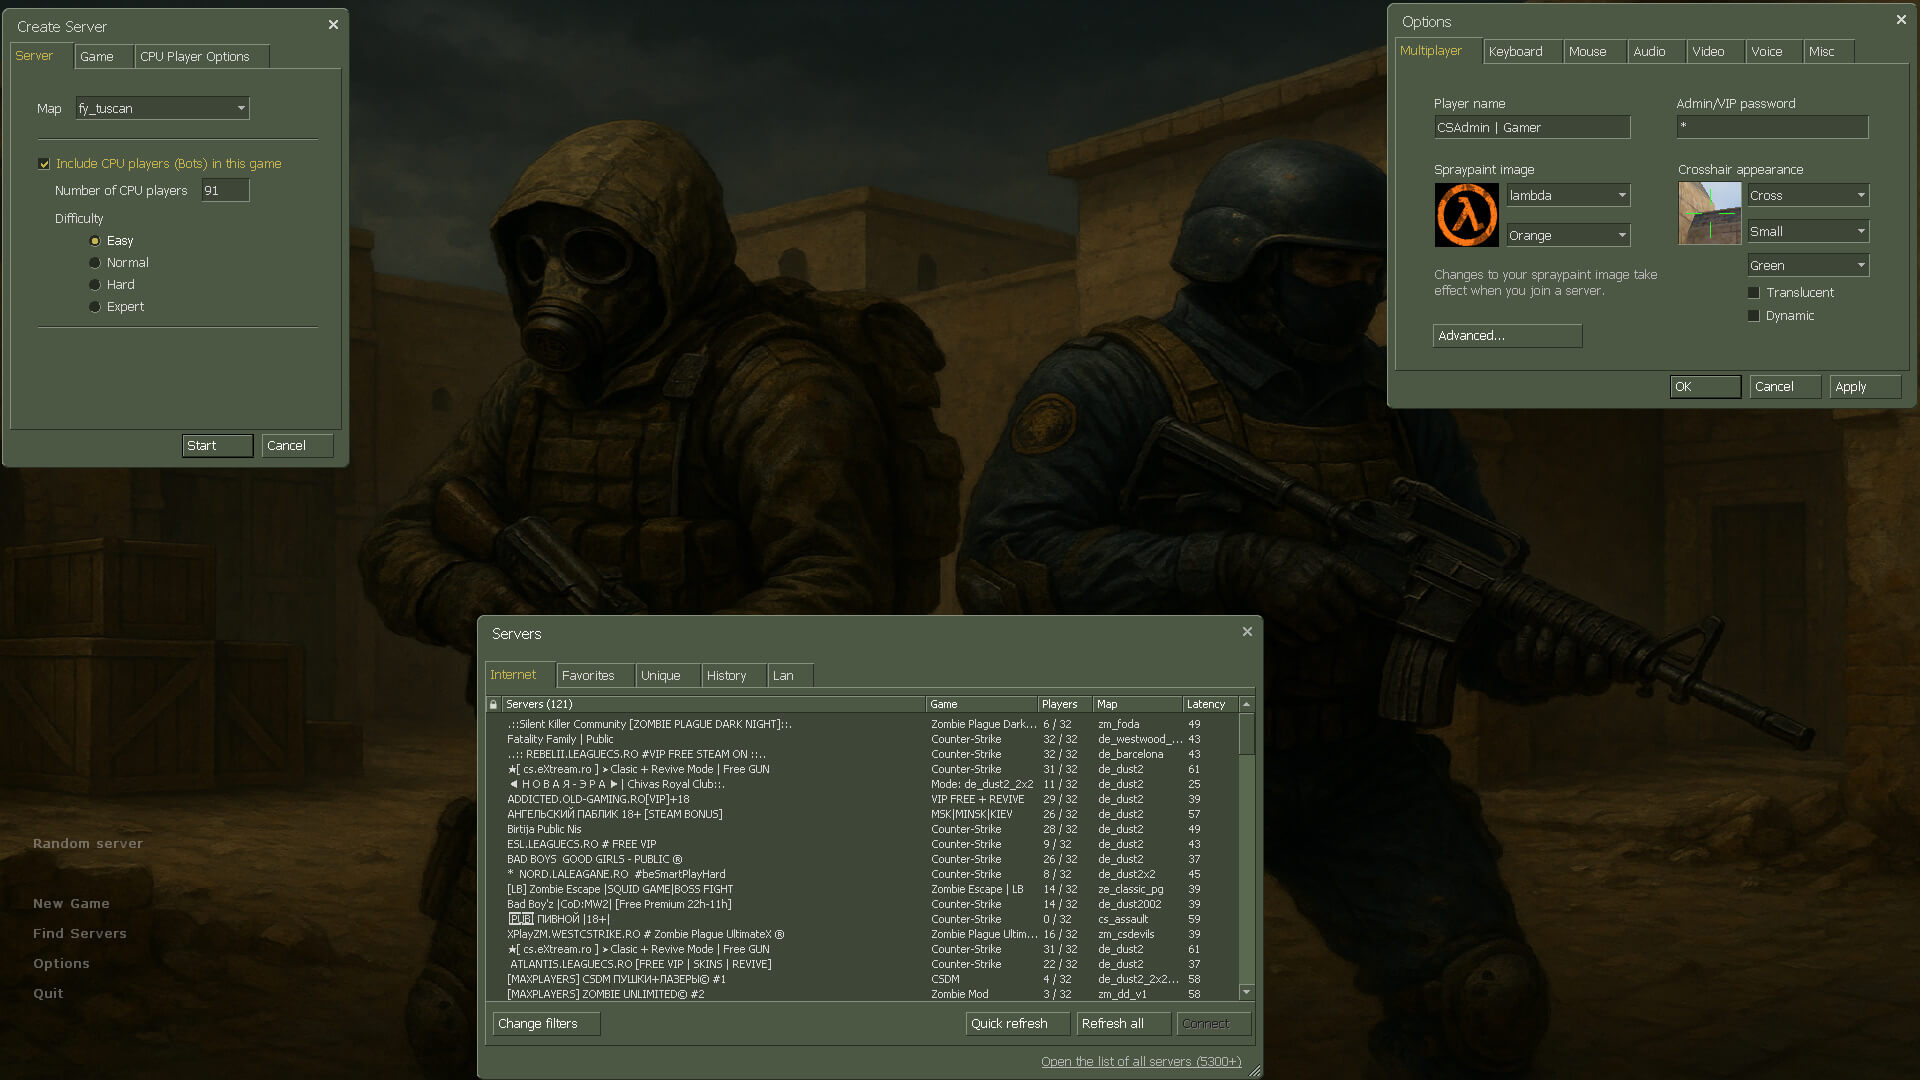Open crosshair type dropdown showing Cross
This screenshot has height=1080, width=1920.
click(1808, 195)
